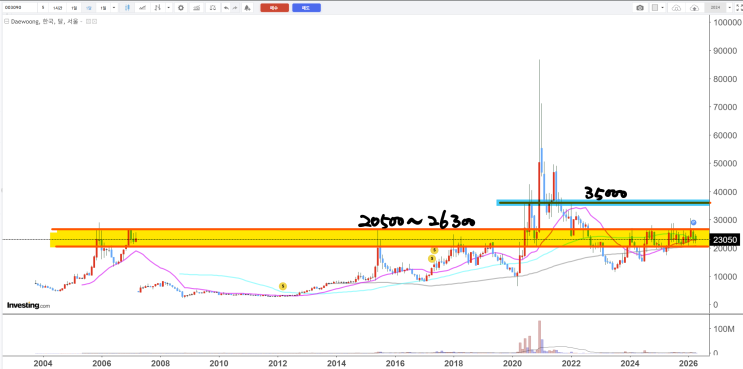Collapse the Daewoong legend toggle box
This screenshot has width=743, height=369.
7,21
